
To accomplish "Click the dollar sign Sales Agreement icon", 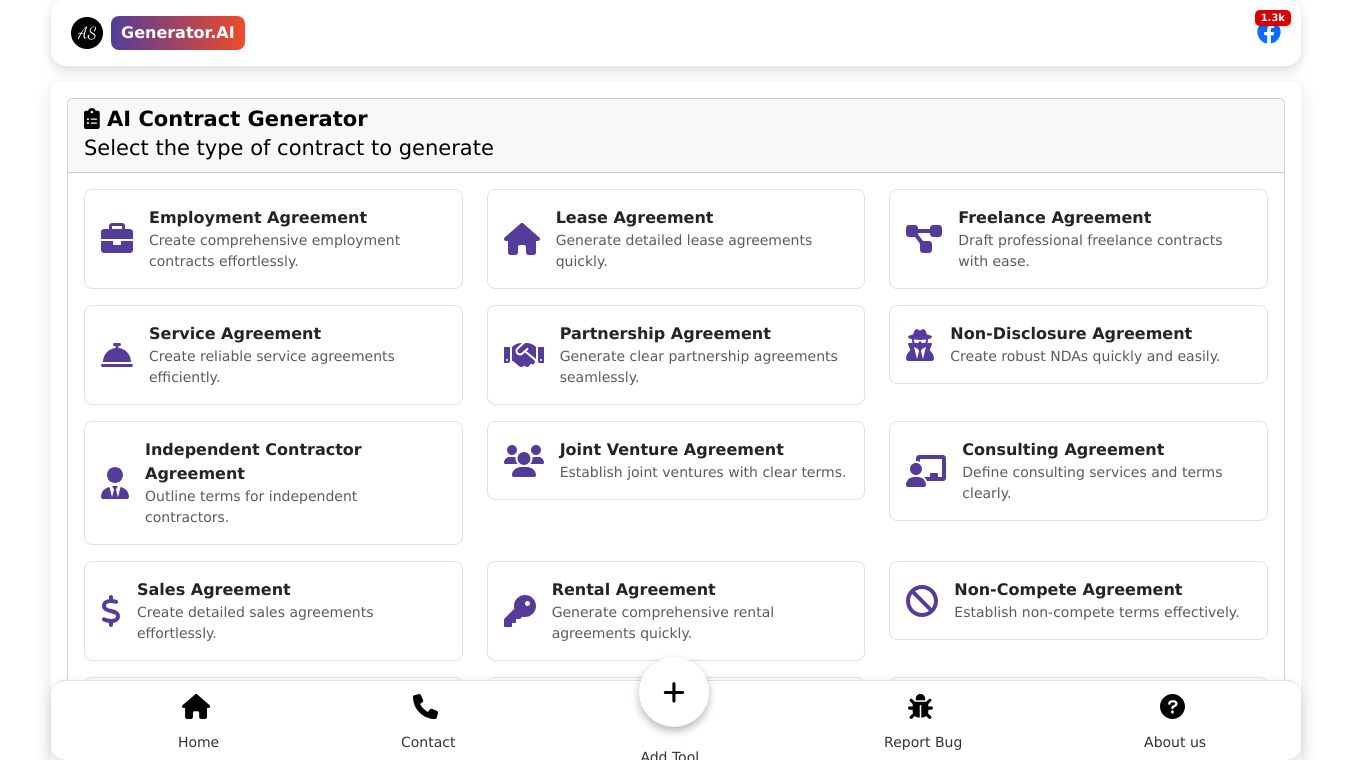I will (111, 611).
